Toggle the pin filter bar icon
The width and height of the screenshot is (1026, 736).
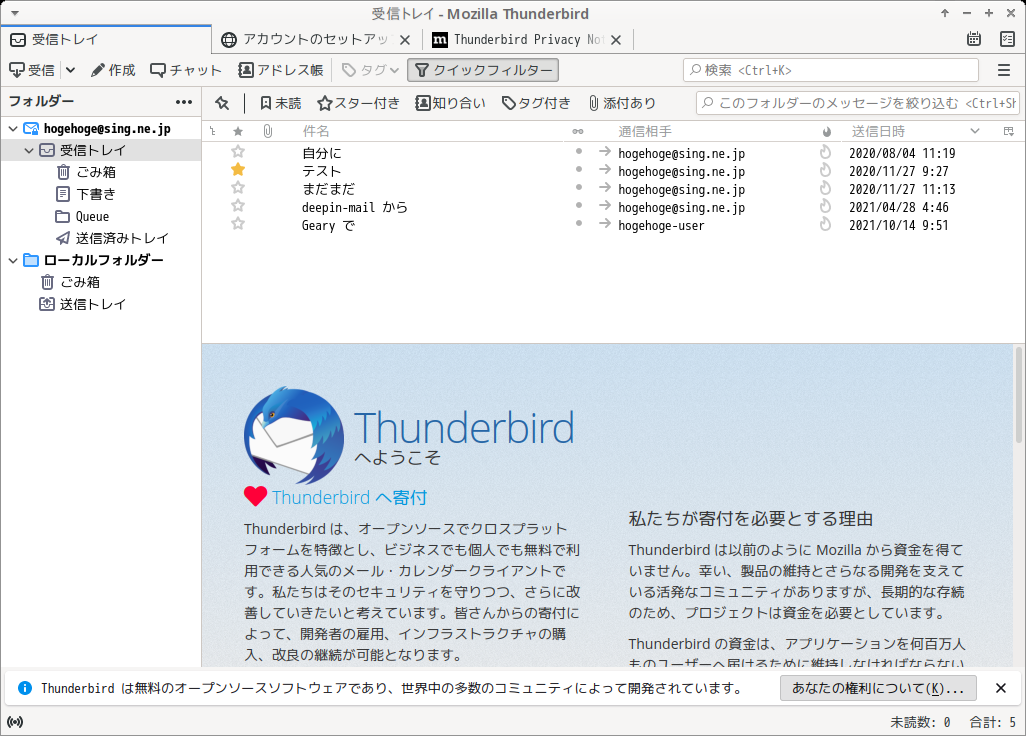(222, 103)
